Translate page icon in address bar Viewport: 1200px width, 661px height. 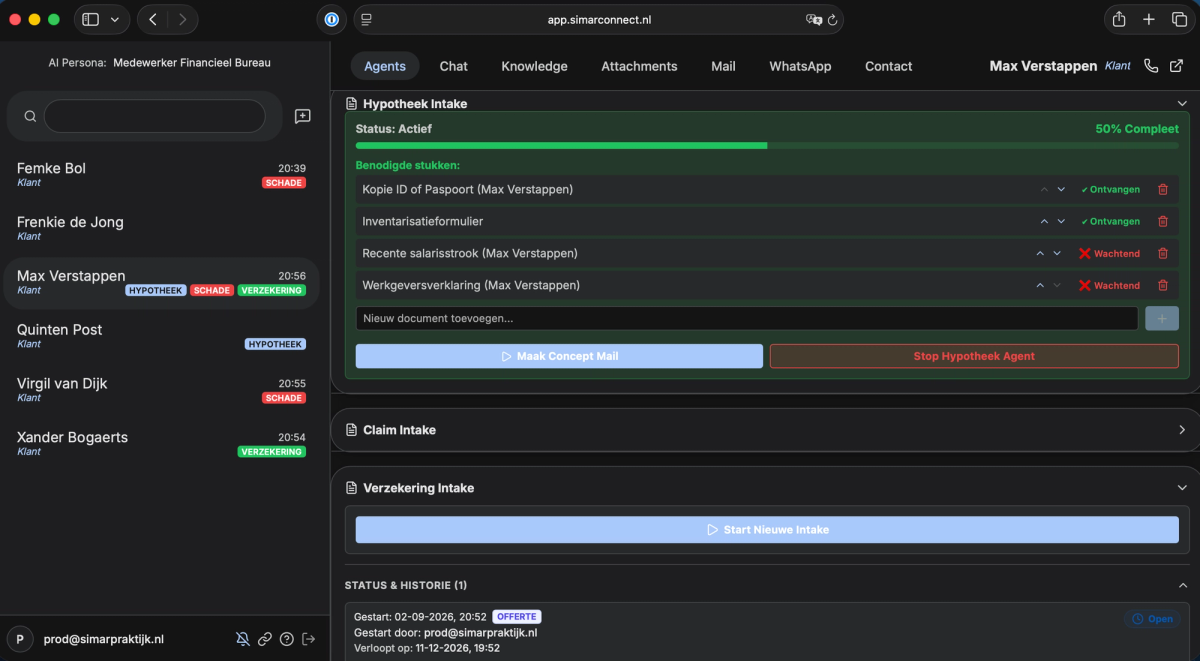(814, 19)
